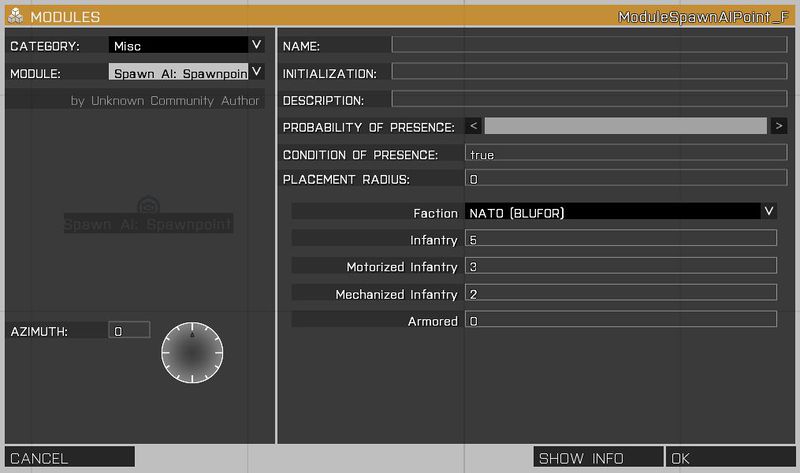Click the Motorized Infantry value field
The image size is (800, 473).
(621, 266)
